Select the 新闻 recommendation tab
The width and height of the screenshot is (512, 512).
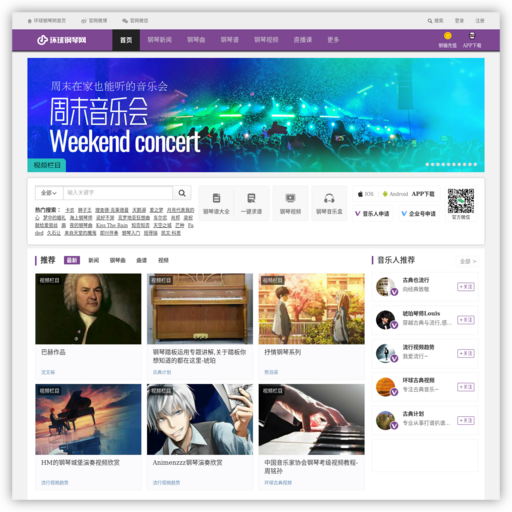94,260
